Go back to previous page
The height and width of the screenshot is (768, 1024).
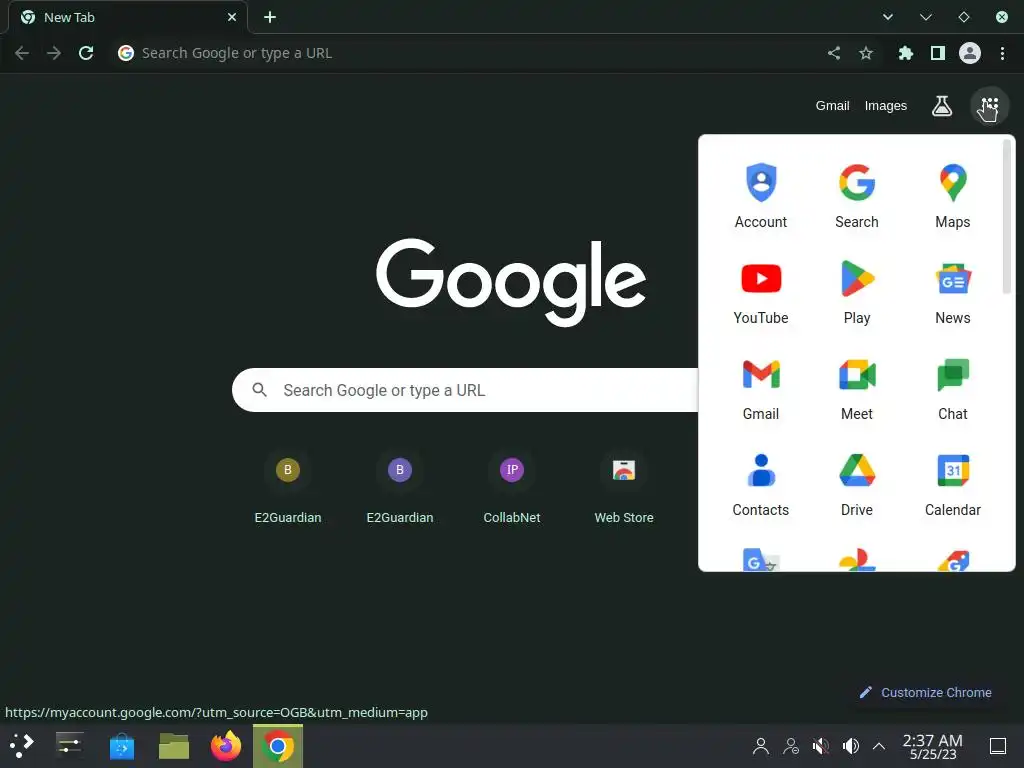(x=22, y=53)
